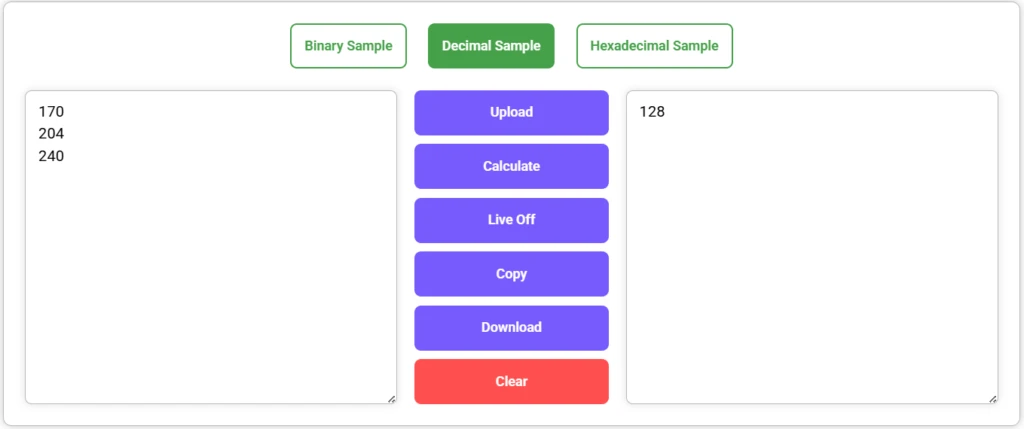The height and width of the screenshot is (429, 1024).
Task: Click the 170 line in input box
Action: click(x=52, y=112)
